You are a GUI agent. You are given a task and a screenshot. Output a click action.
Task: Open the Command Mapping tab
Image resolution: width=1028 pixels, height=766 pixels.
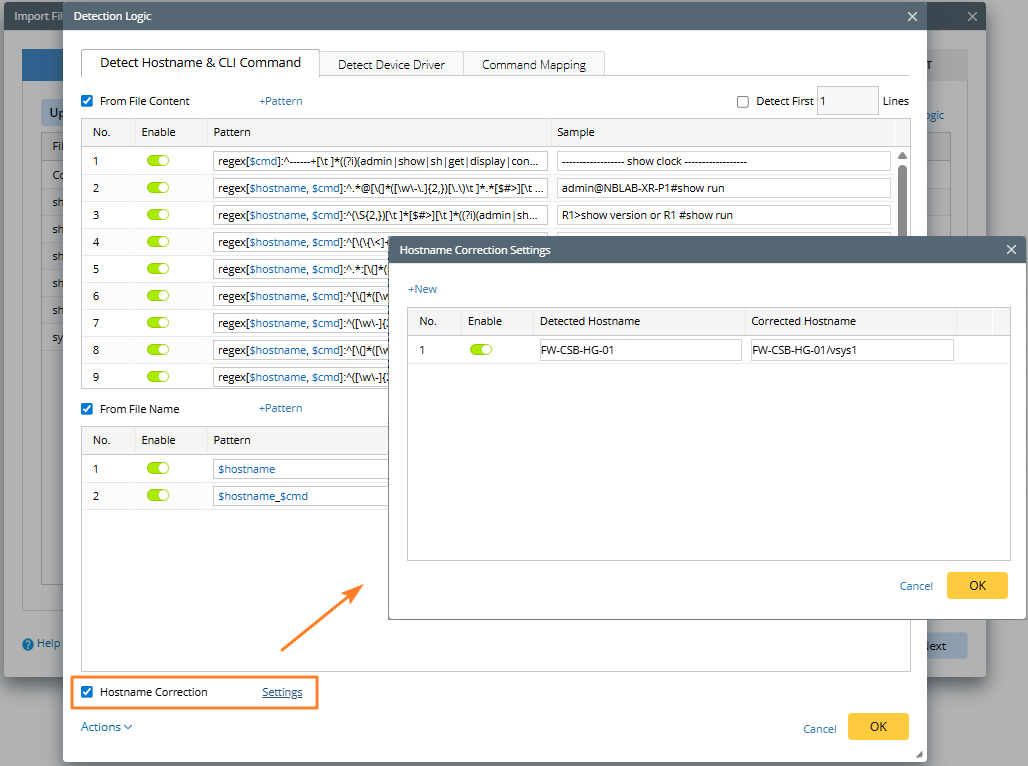click(534, 64)
